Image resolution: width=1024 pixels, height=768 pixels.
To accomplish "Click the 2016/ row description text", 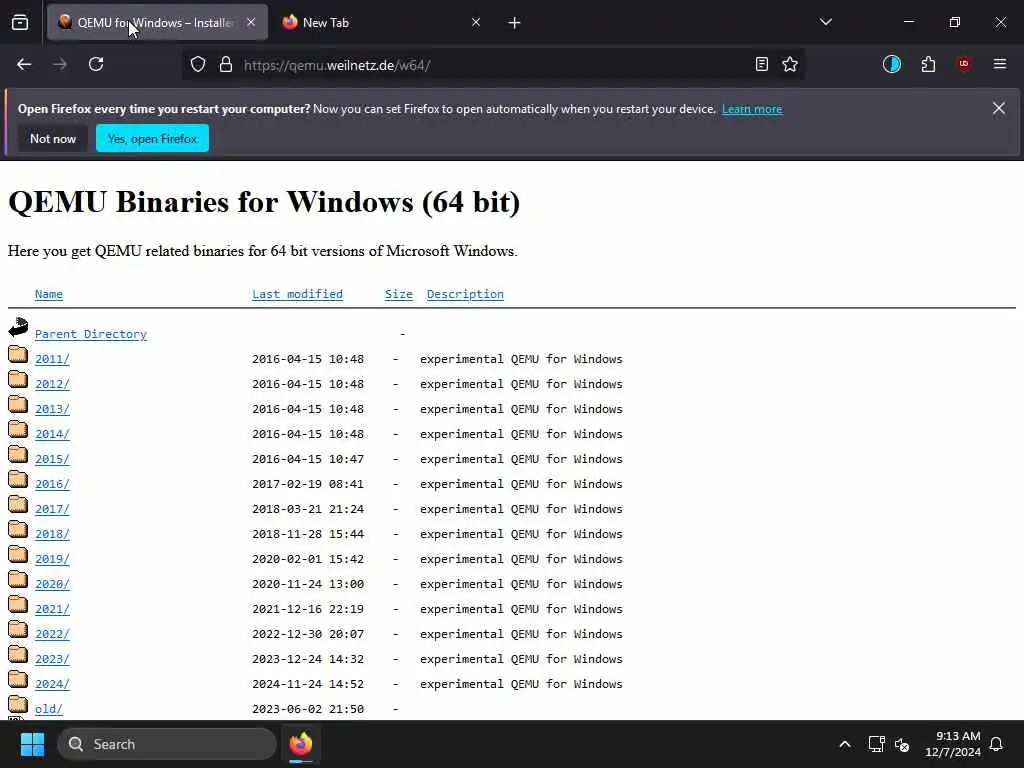I will click(521, 484).
